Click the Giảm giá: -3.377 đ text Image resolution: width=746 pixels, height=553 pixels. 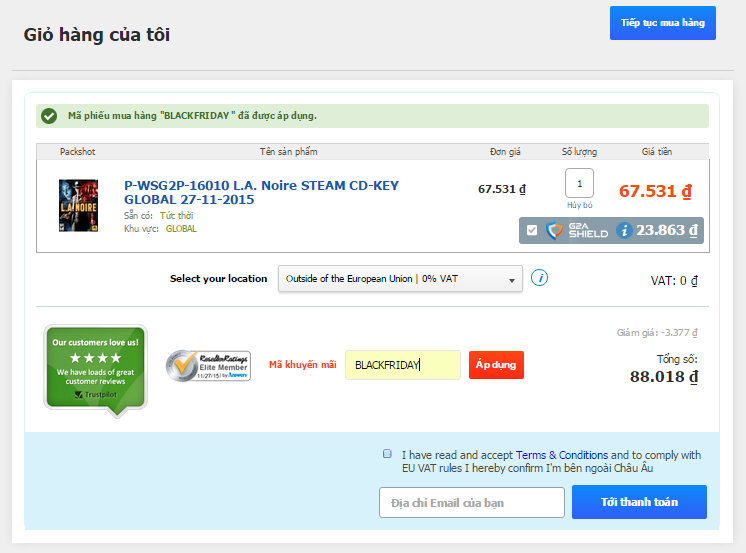pyautogui.click(x=657, y=333)
